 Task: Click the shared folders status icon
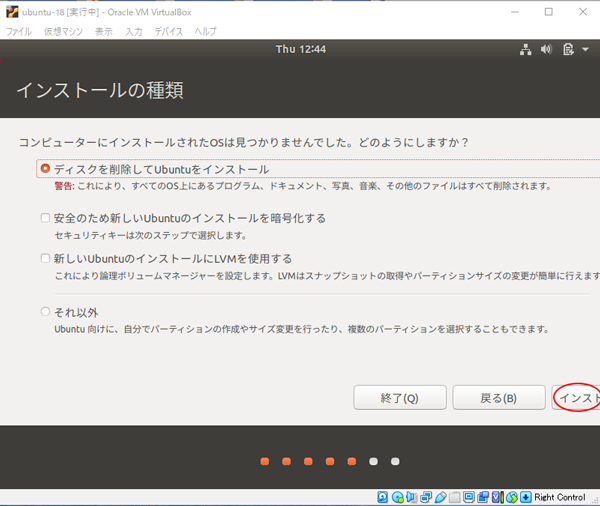pyautogui.click(x=455, y=497)
